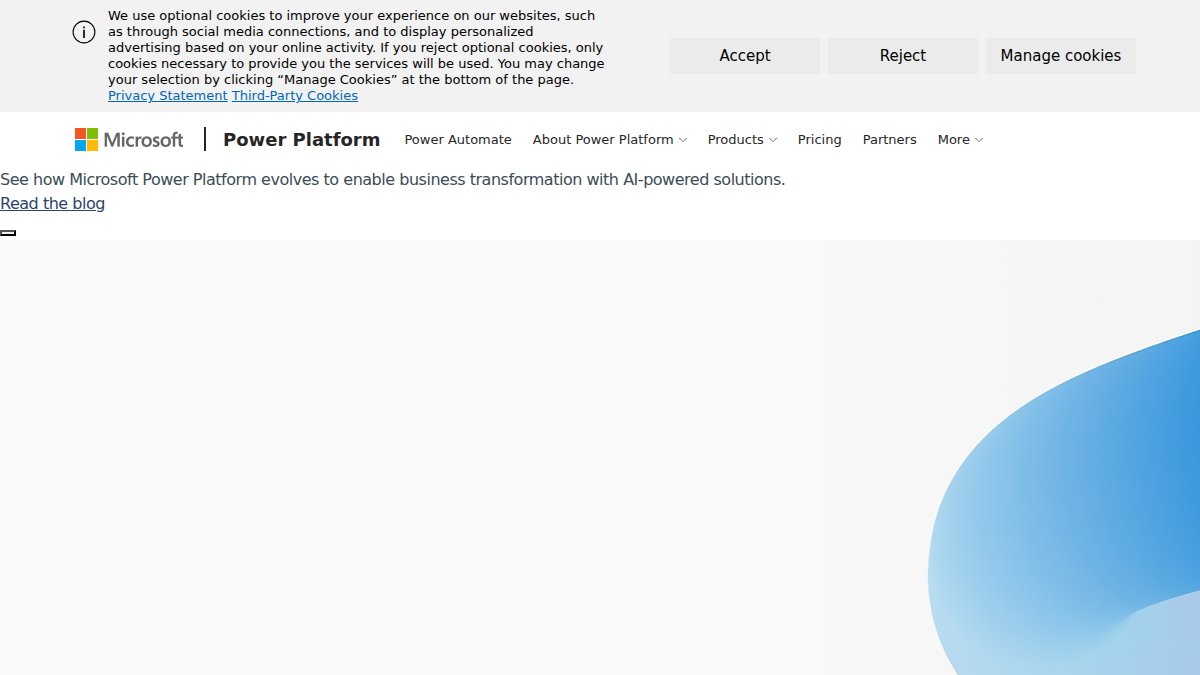Open the Partners page
The image size is (1200, 675).
point(889,140)
